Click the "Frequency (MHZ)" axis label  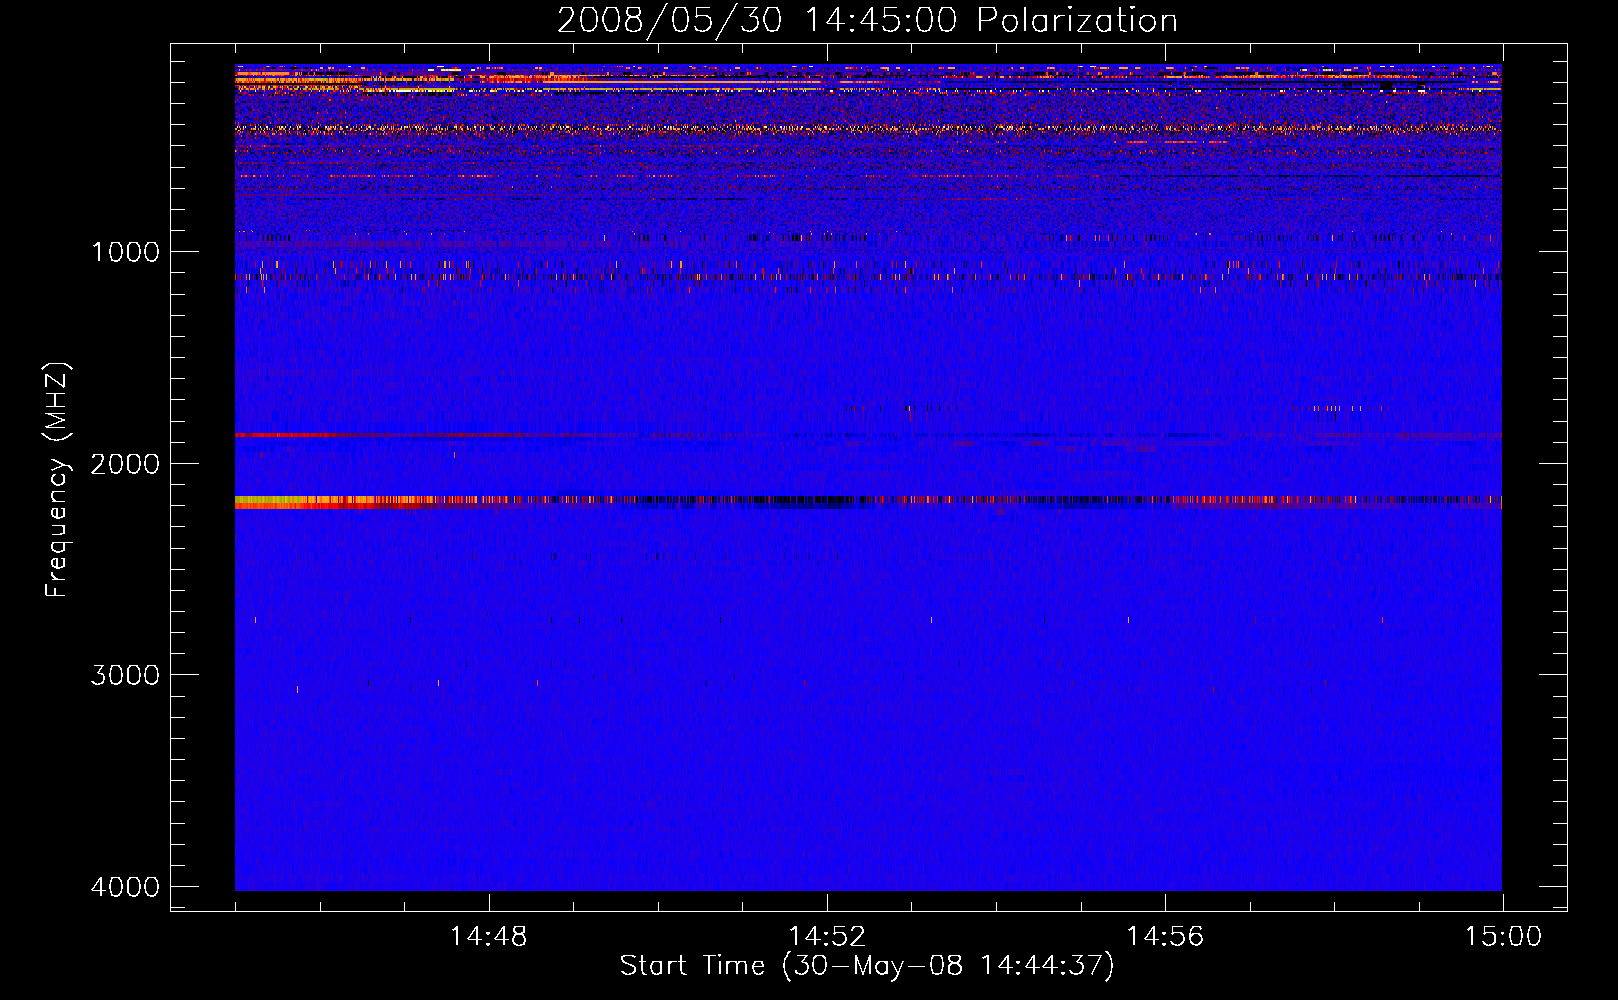tap(58, 480)
